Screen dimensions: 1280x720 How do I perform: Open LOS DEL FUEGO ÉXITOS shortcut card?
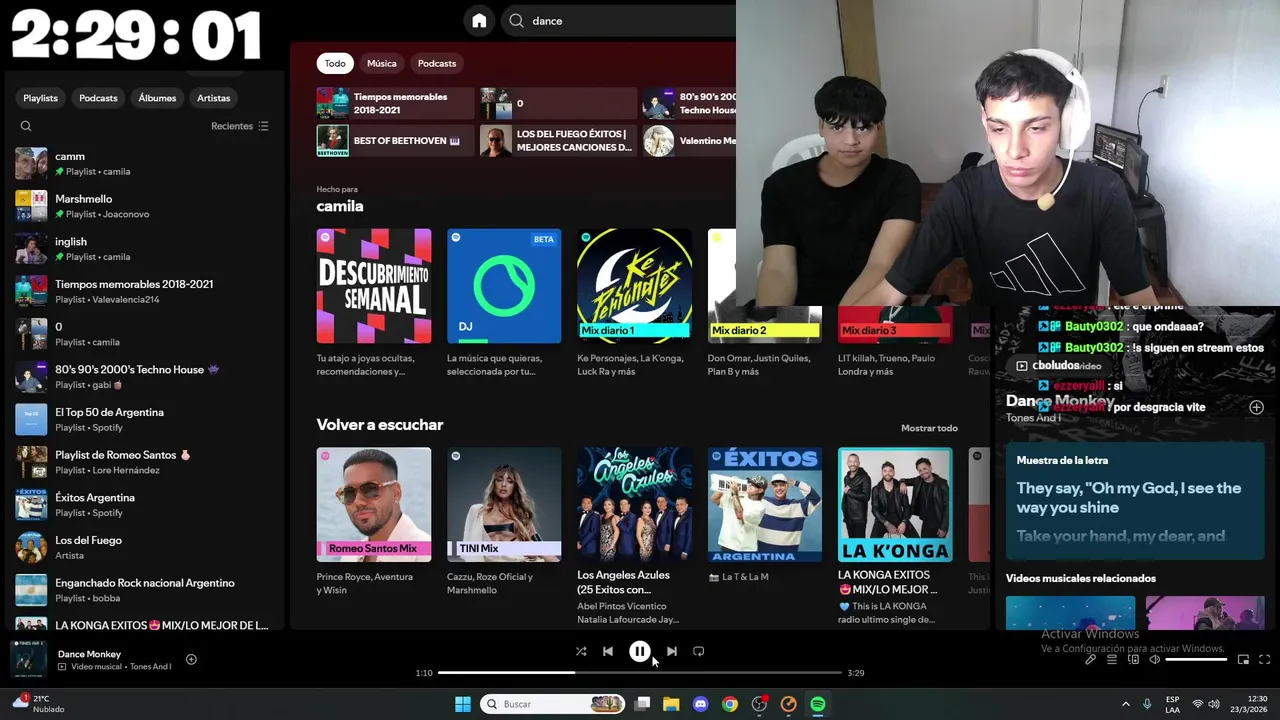click(x=558, y=141)
